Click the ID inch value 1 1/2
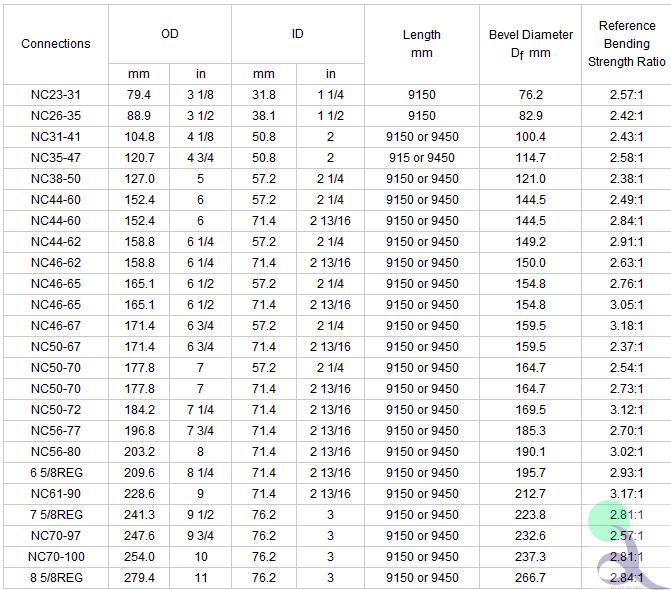 point(330,116)
